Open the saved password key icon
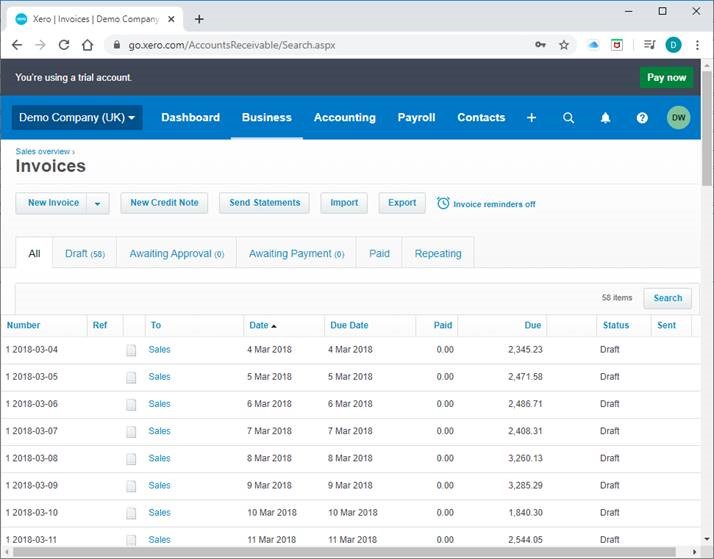 click(541, 45)
